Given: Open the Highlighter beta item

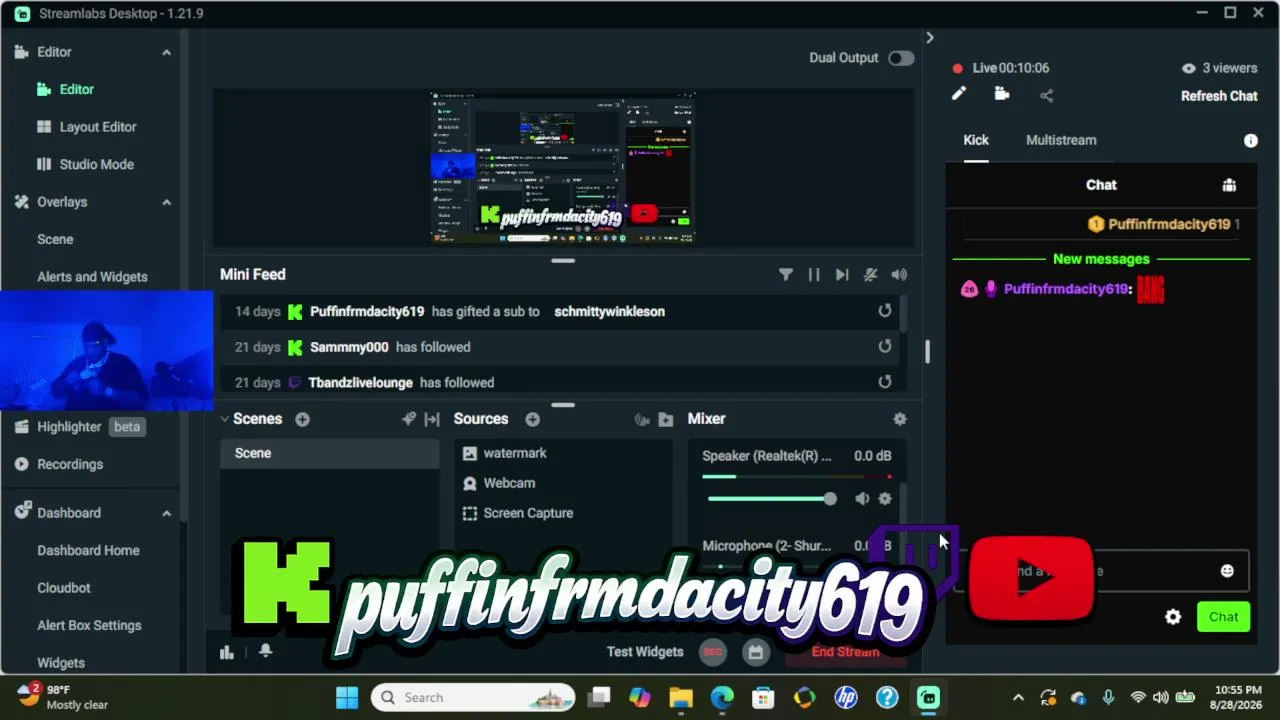Looking at the screenshot, I should point(78,427).
